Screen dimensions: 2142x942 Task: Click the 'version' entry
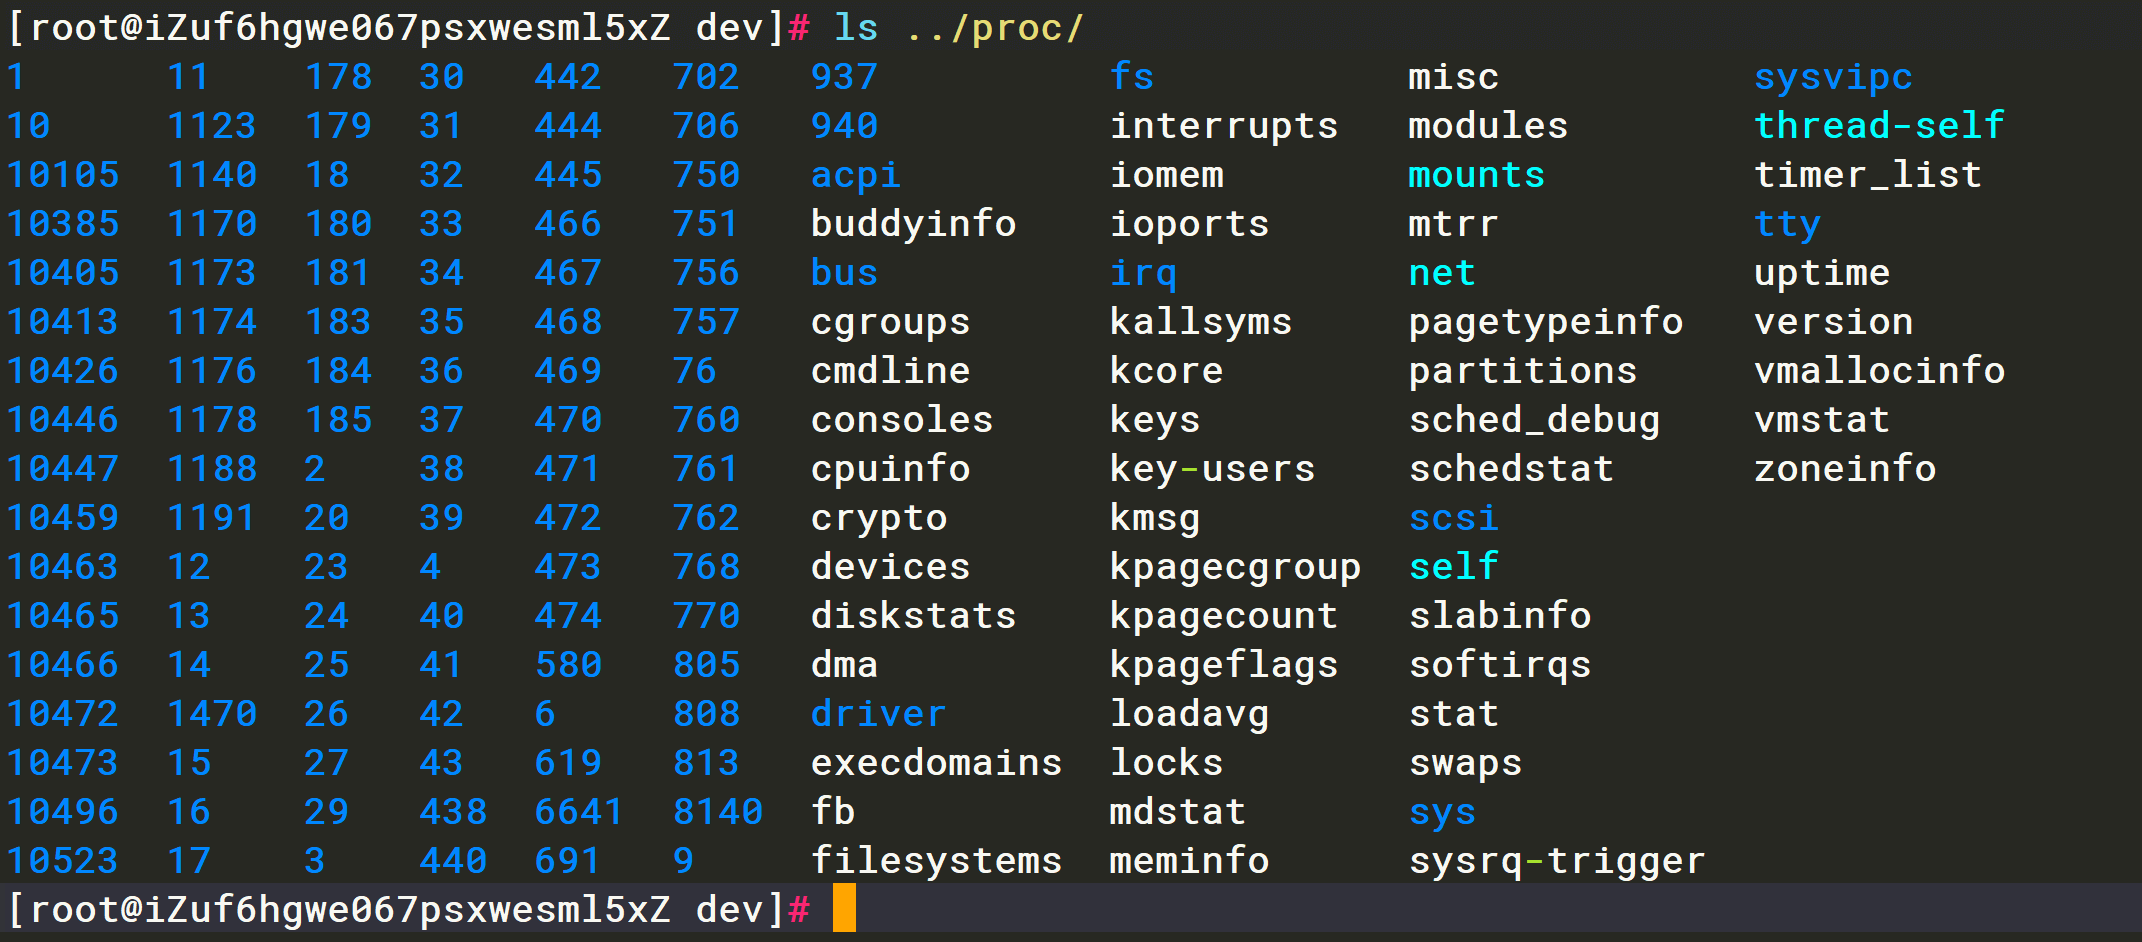pos(1834,321)
